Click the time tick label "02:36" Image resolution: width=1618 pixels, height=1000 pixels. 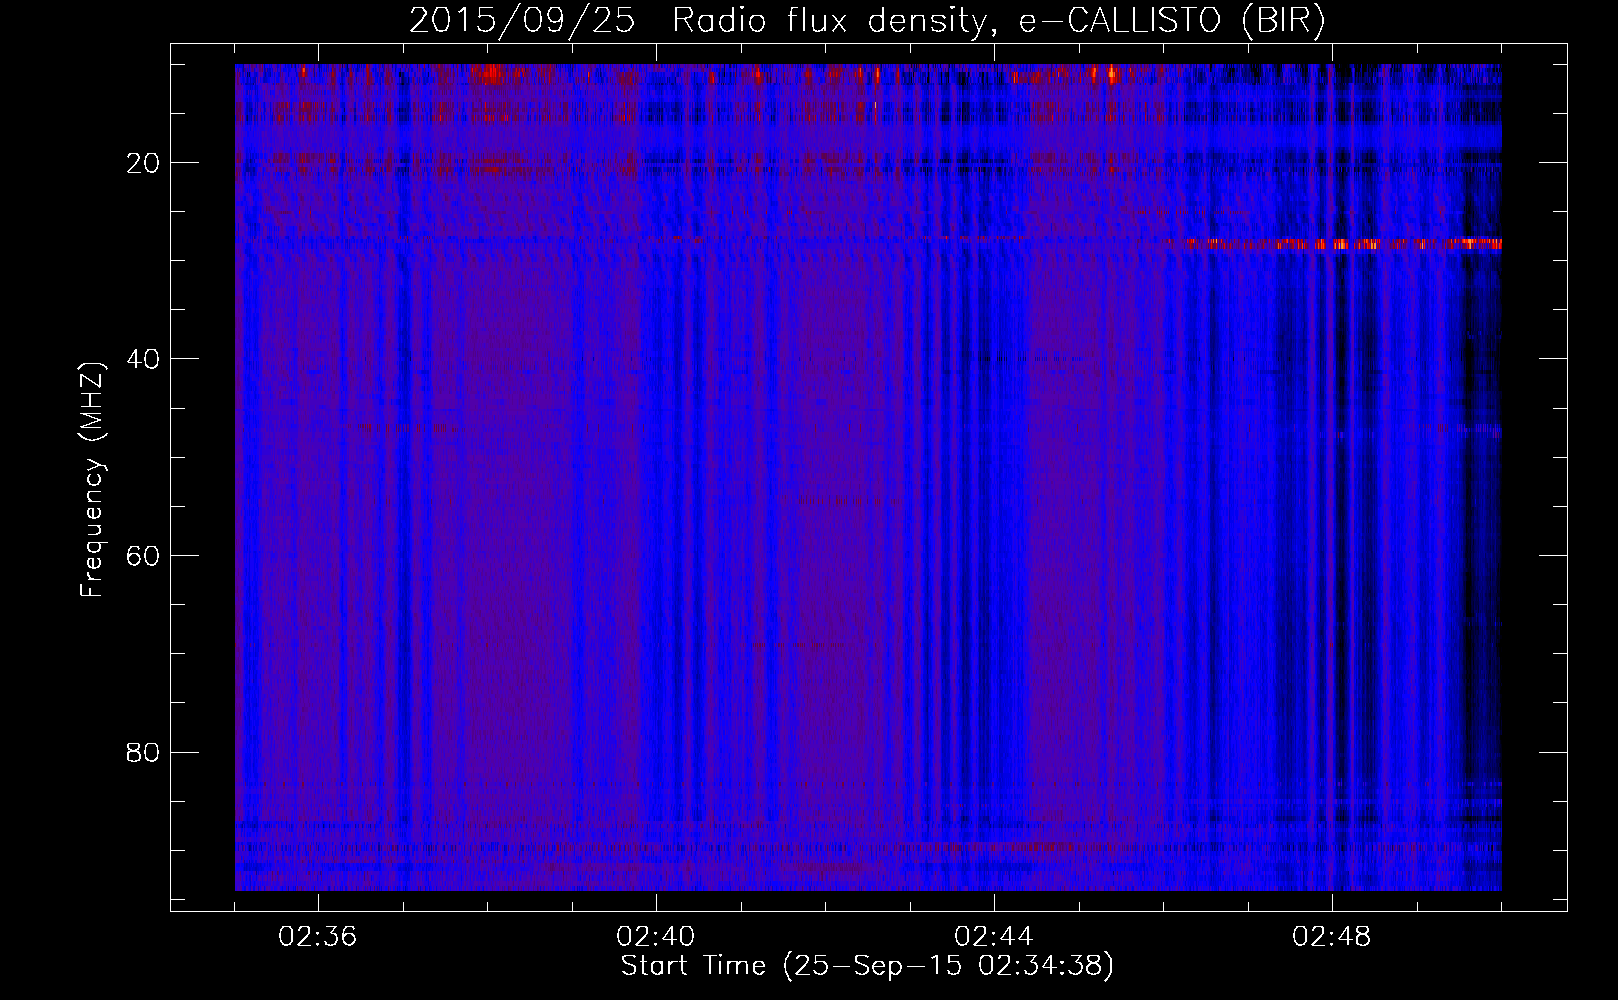tap(318, 937)
